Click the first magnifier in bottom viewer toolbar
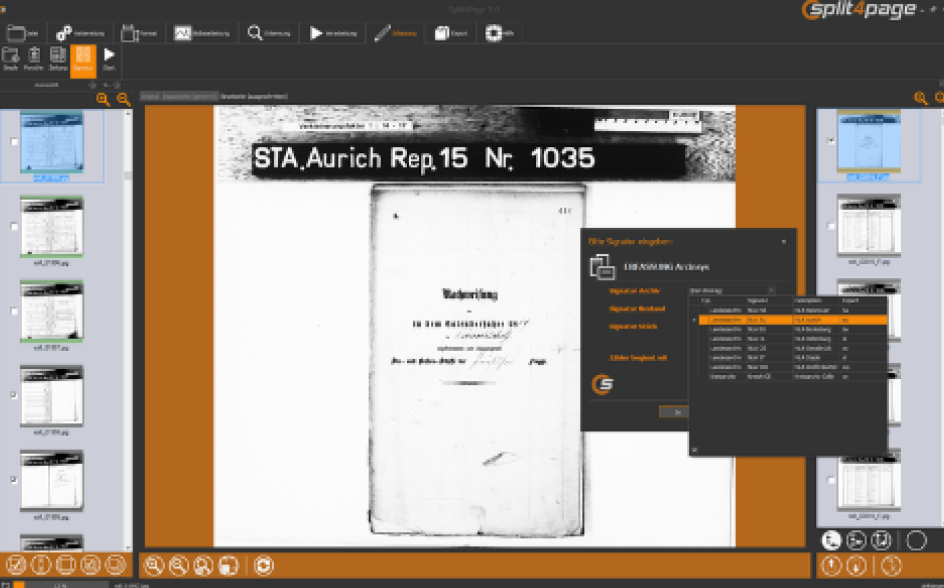This screenshot has height=588, width=944. click(x=154, y=565)
